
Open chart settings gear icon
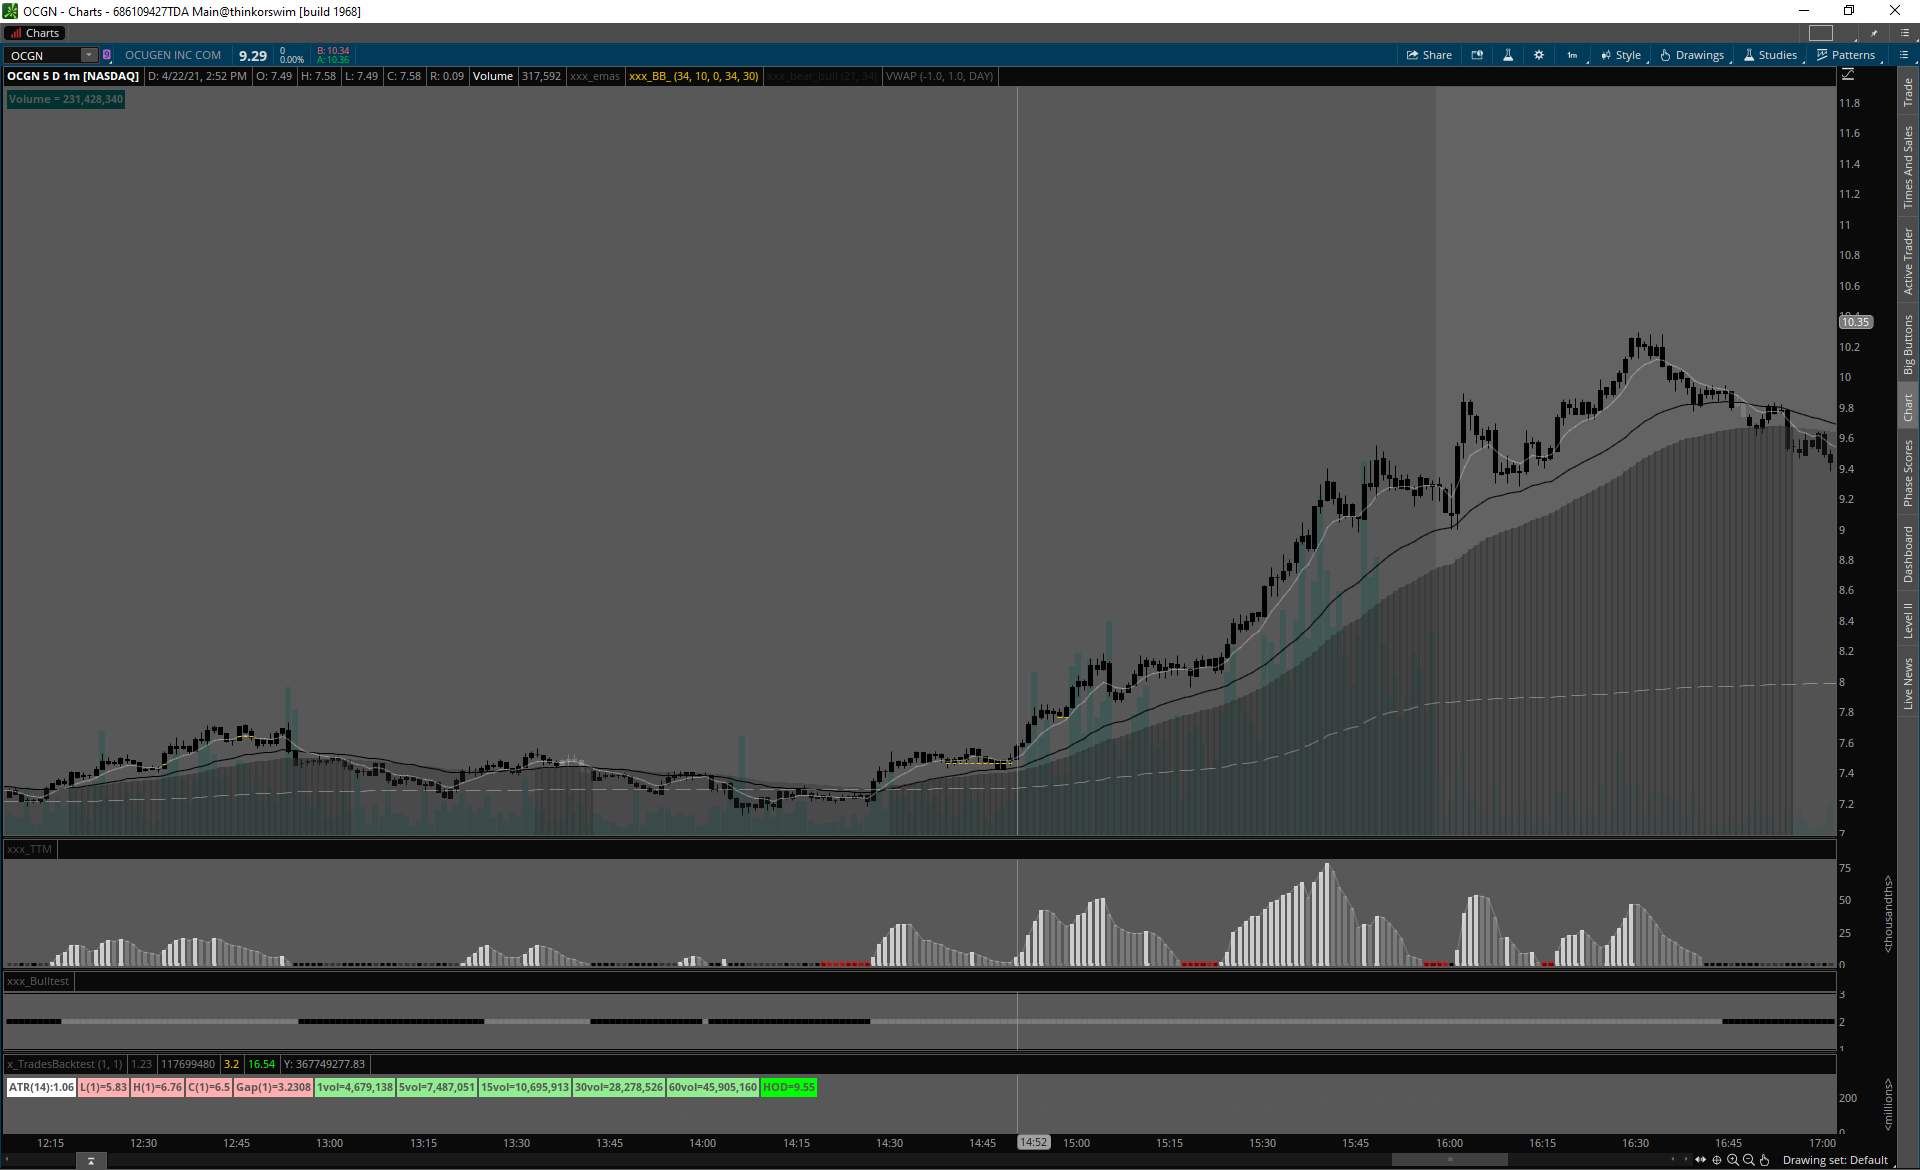[1539, 55]
